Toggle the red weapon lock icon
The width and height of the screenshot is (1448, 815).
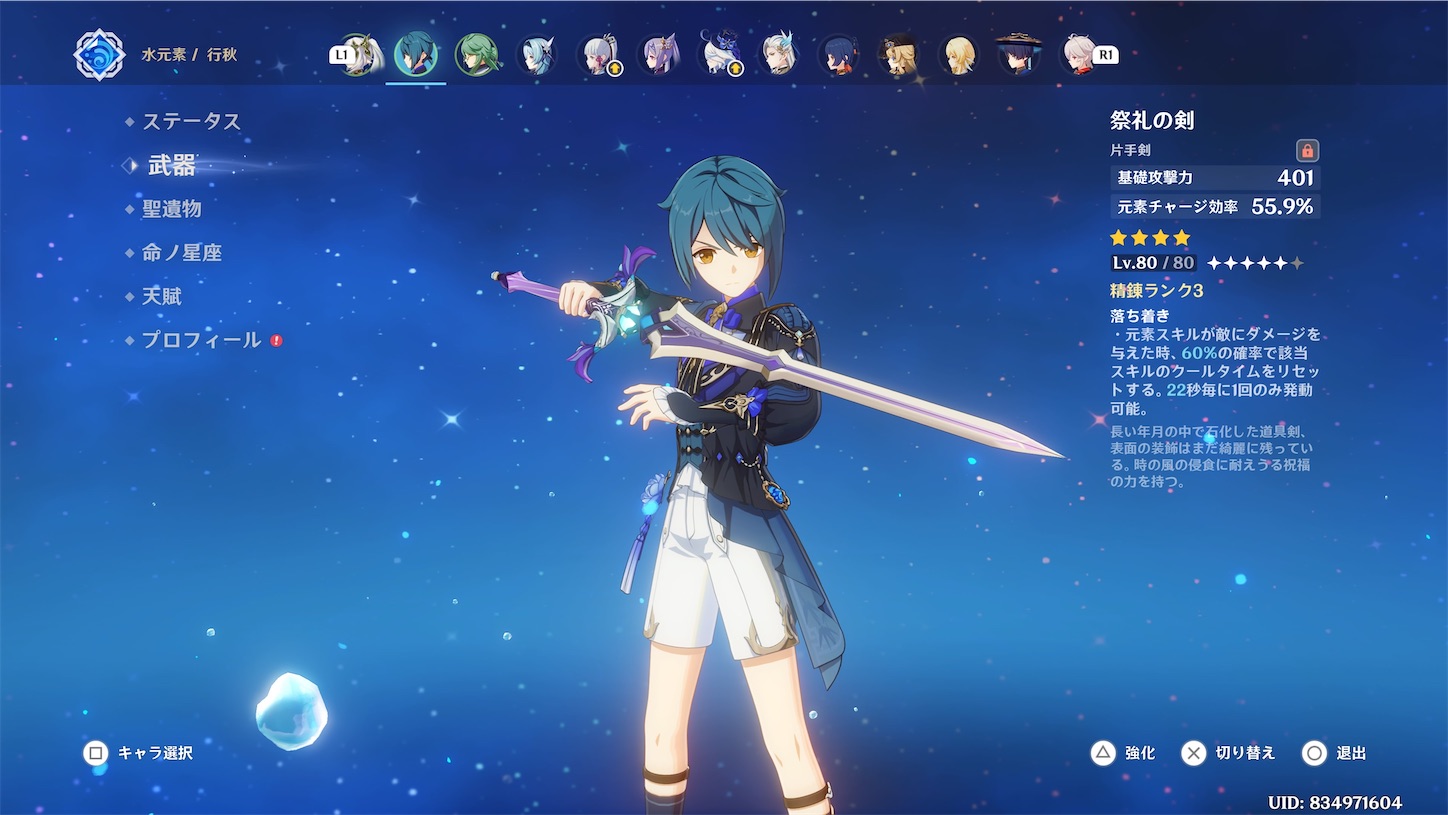[x=1307, y=150]
